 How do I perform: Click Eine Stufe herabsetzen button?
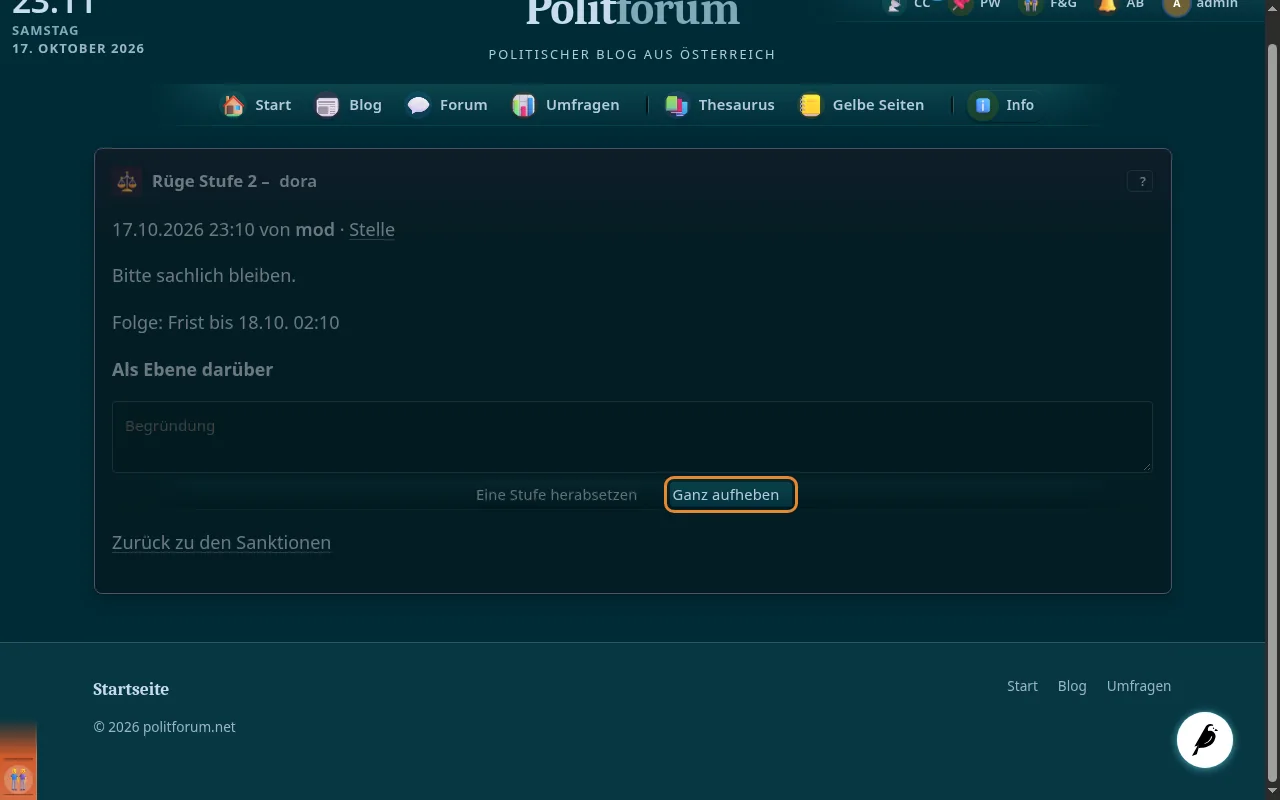coord(556,495)
